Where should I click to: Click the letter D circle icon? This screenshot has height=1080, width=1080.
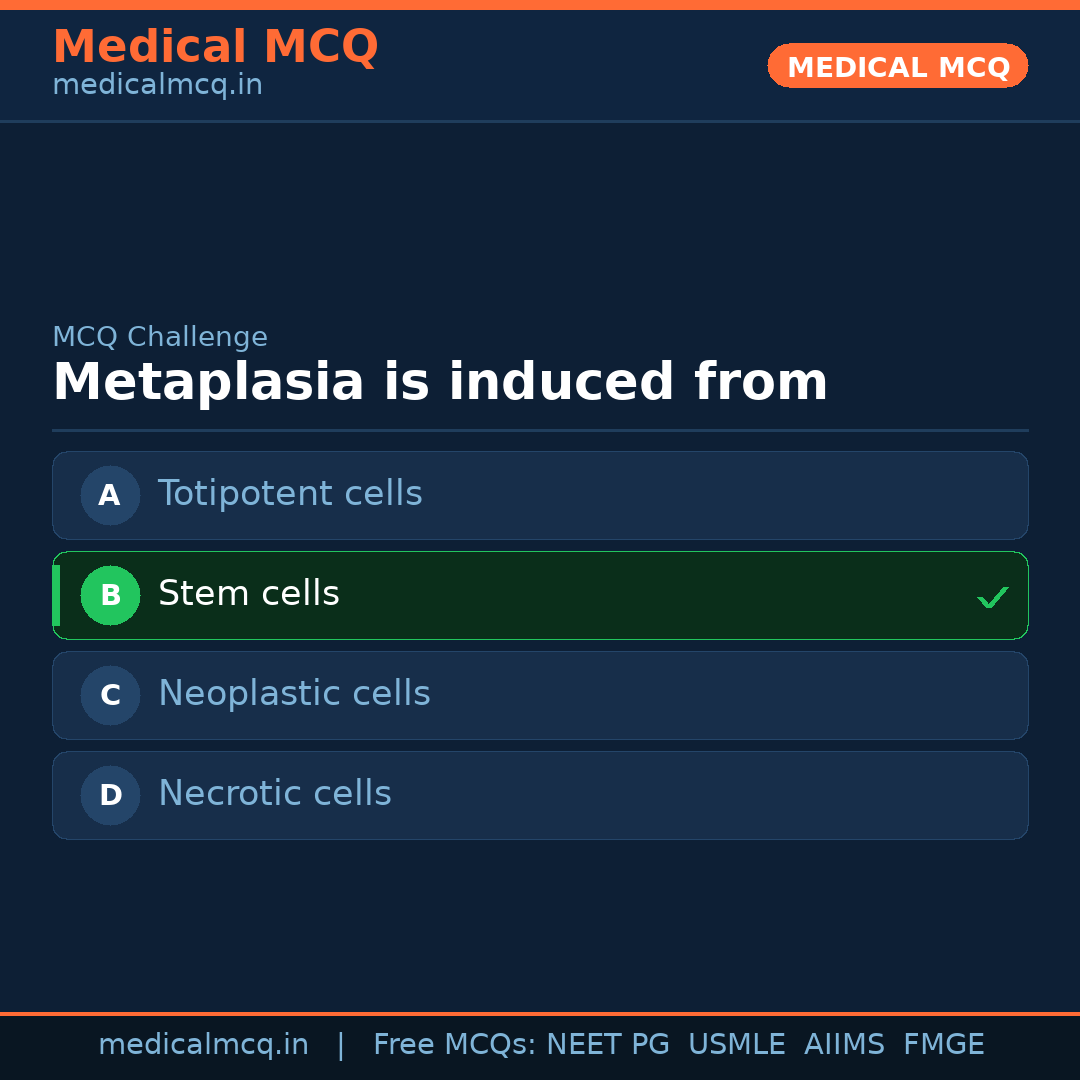click(110, 795)
